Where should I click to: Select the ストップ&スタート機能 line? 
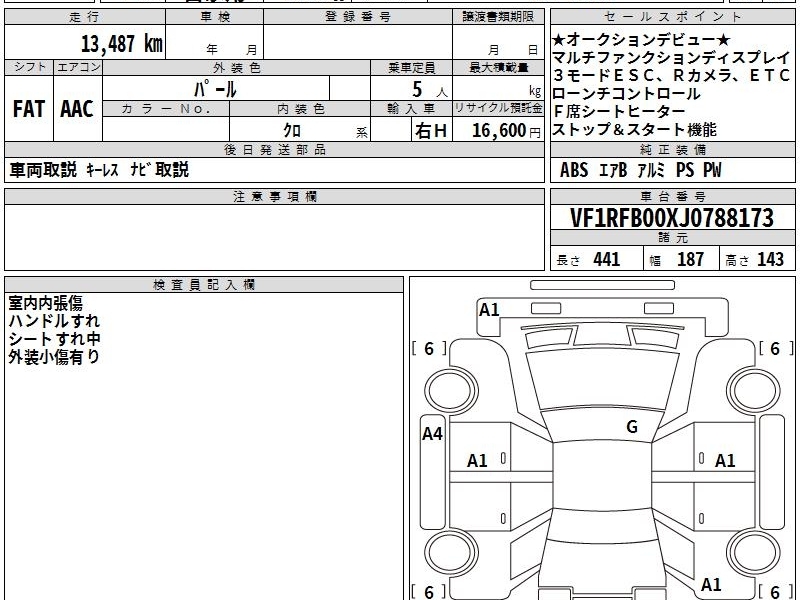634,130
